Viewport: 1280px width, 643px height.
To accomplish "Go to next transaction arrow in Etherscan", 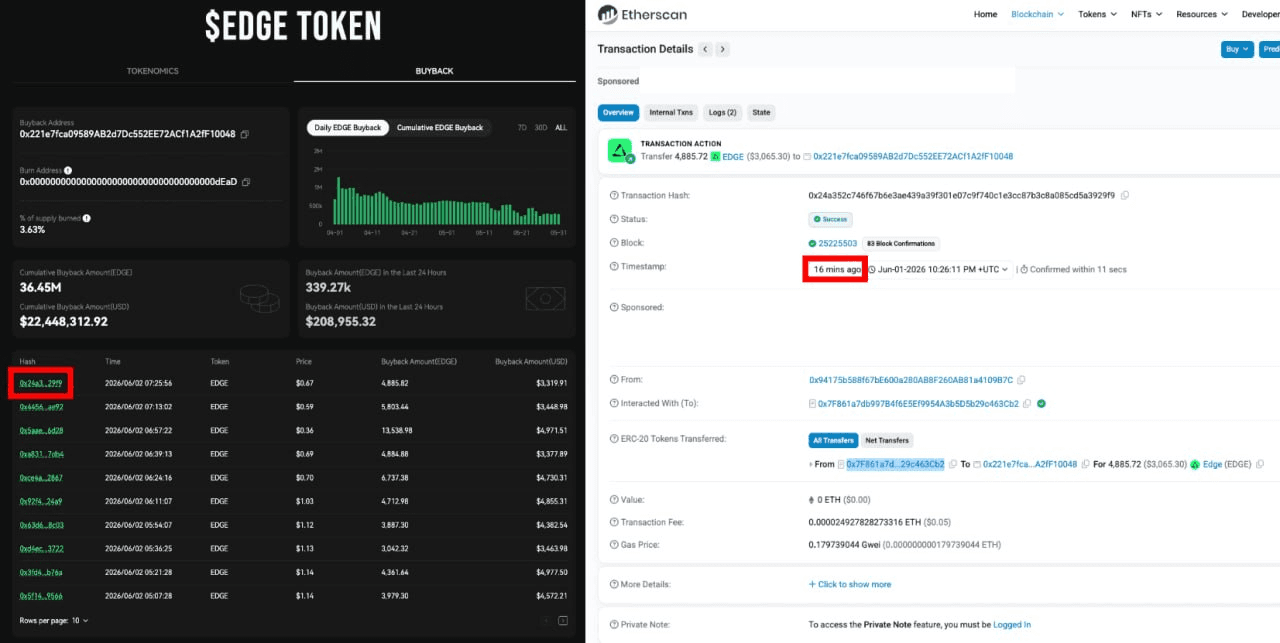I will coord(723,49).
